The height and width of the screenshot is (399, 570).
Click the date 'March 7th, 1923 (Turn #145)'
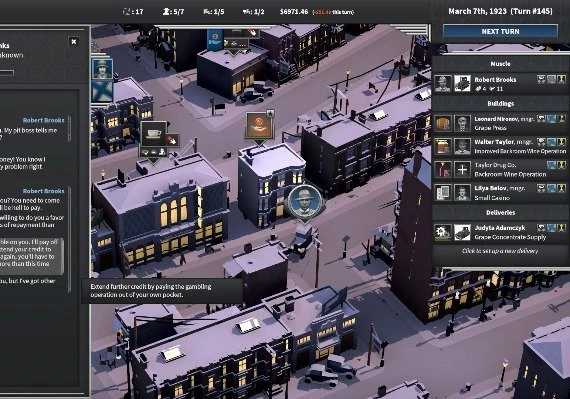tap(500, 11)
